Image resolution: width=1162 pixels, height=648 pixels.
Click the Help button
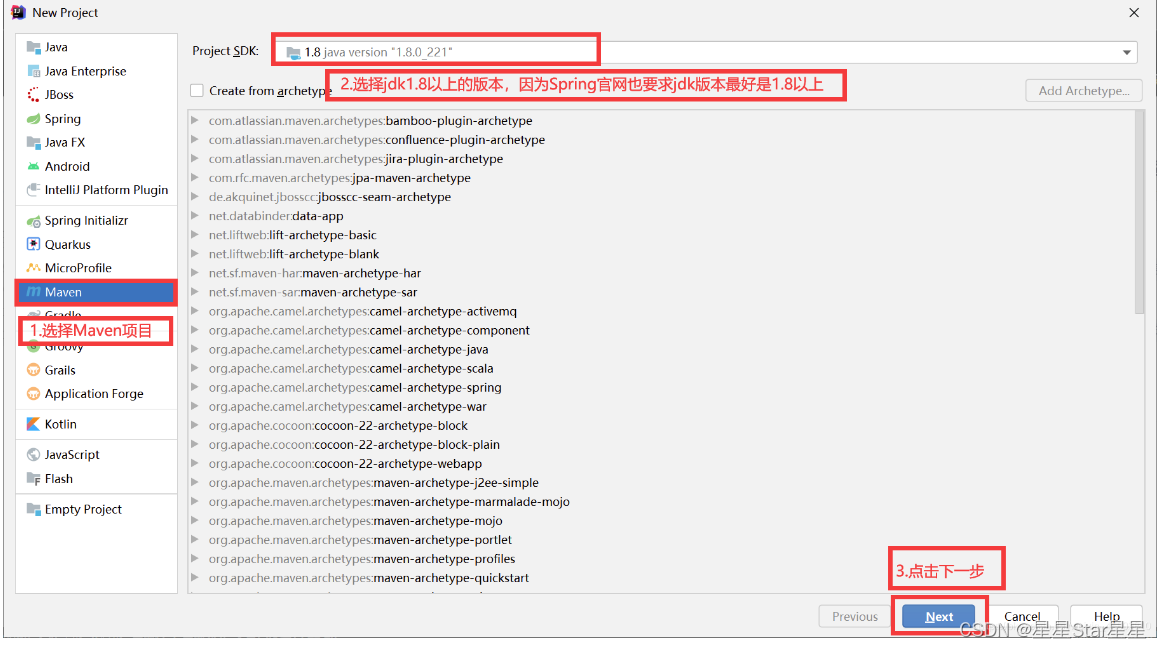pyautogui.click(x=1106, y=617)
